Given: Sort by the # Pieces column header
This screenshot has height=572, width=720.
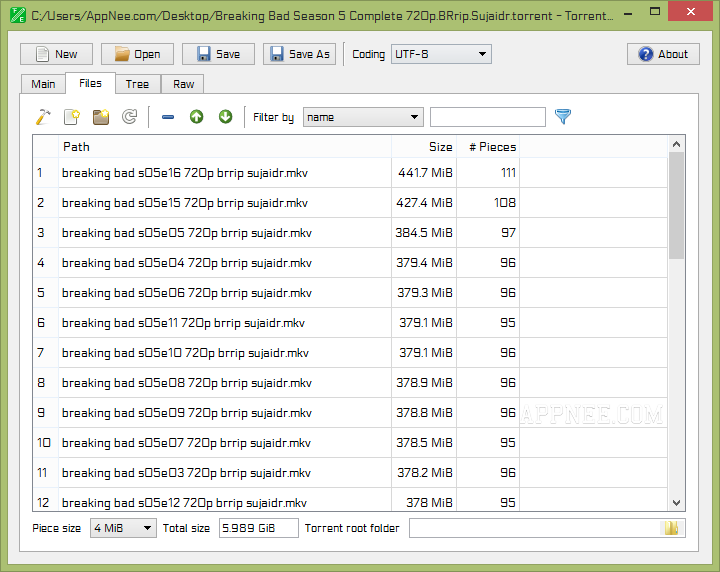Looking at the screenshot, I should coord(488,147).
